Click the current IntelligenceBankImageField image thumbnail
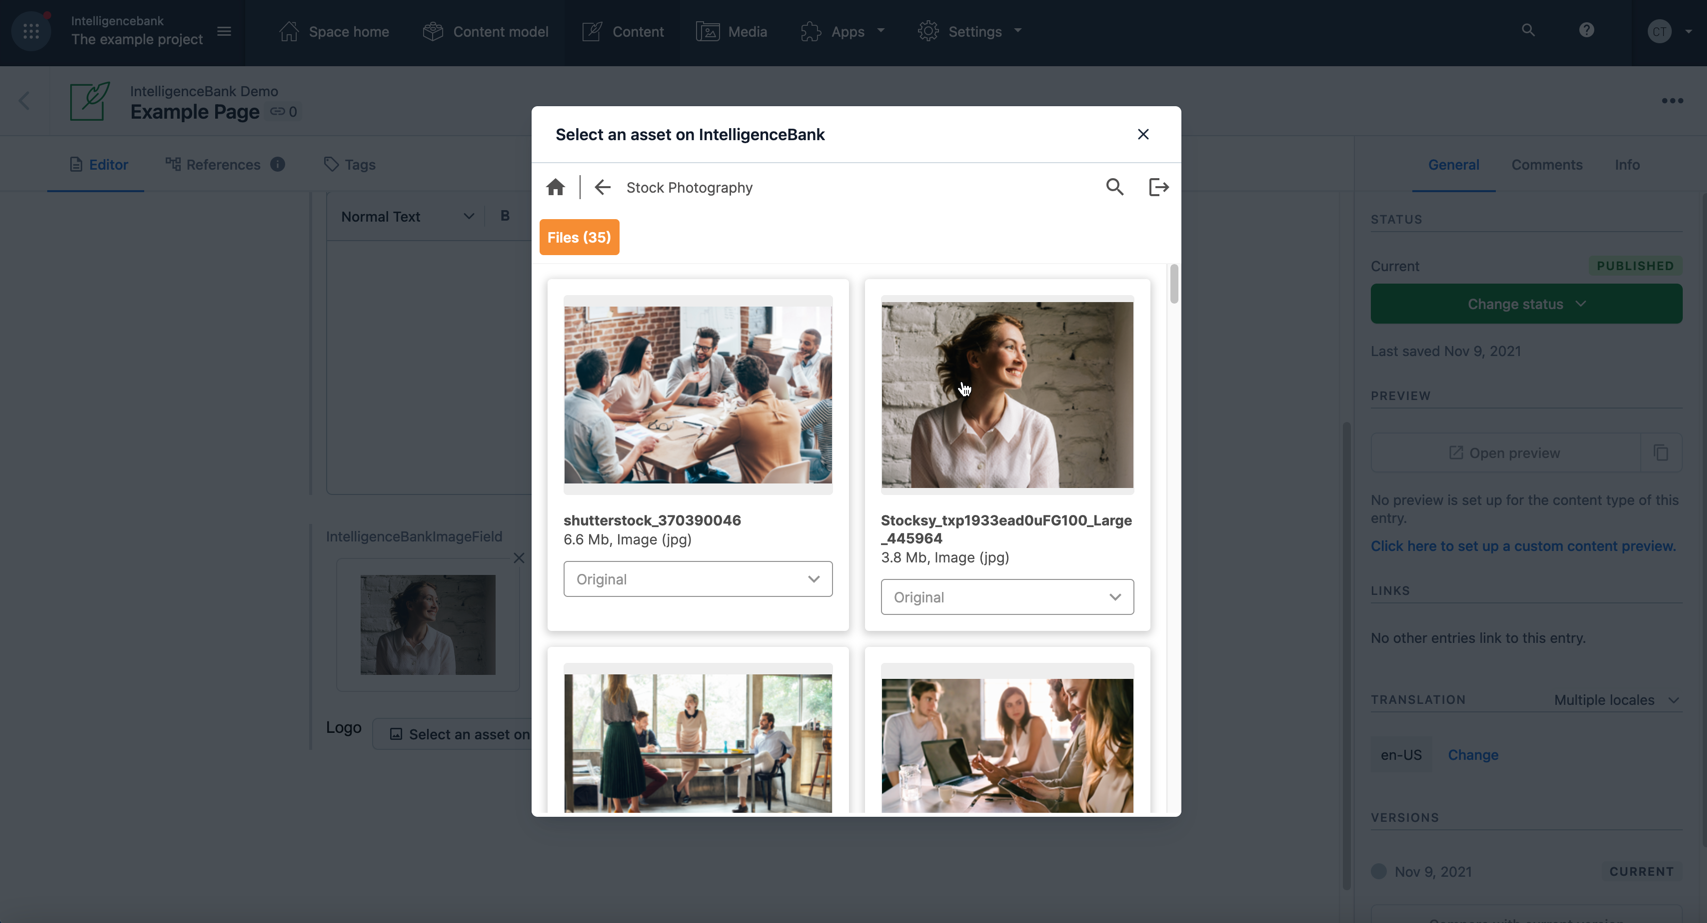The width and height of the screenshot is (1707, 923). (x=428, y=625)
